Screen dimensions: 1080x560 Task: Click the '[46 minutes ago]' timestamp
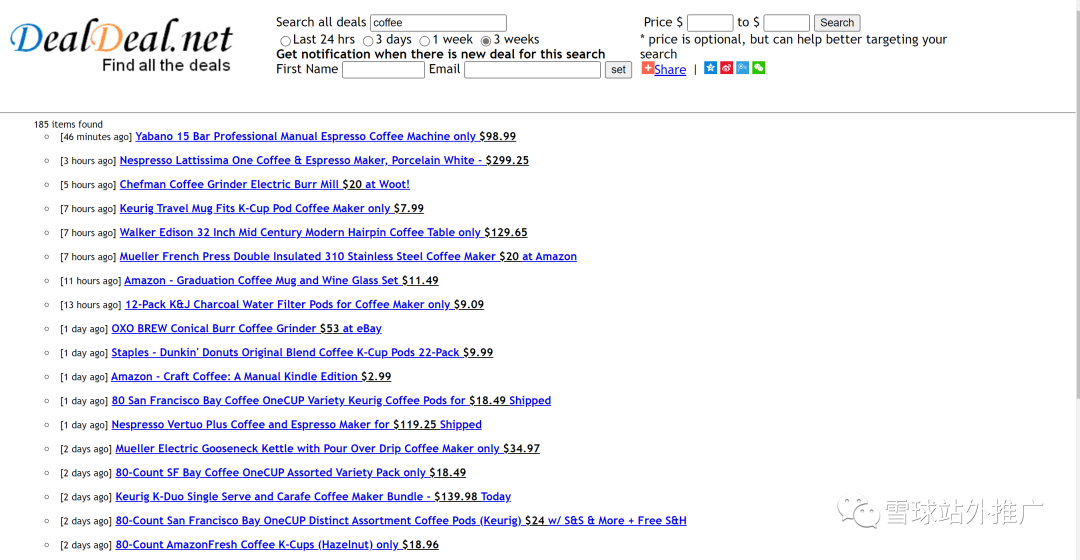pos(96,137)
